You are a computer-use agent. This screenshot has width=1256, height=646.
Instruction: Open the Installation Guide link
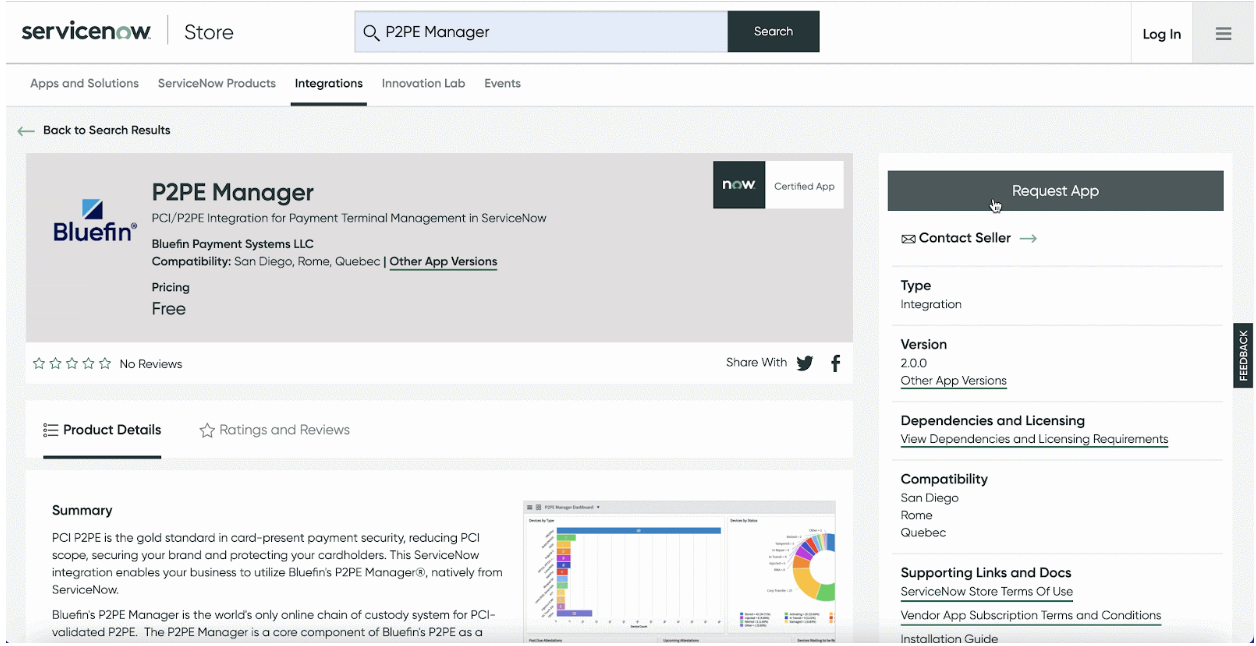coord(950,639)
